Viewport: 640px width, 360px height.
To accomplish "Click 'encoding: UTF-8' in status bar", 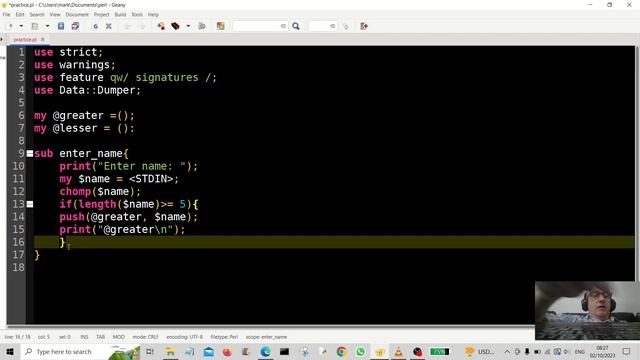I will pyautogui.click(x=184, y=337).
